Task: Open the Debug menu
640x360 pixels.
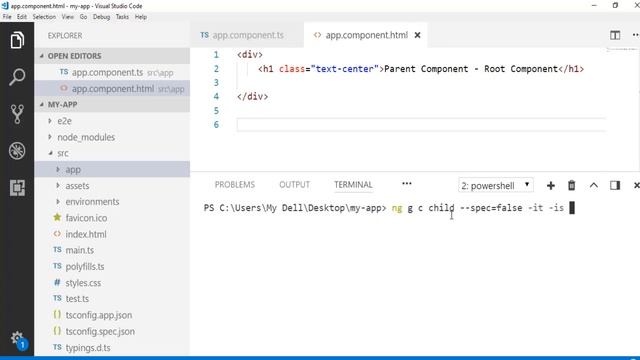Action: pyautogui.click(x=102, y=17)
